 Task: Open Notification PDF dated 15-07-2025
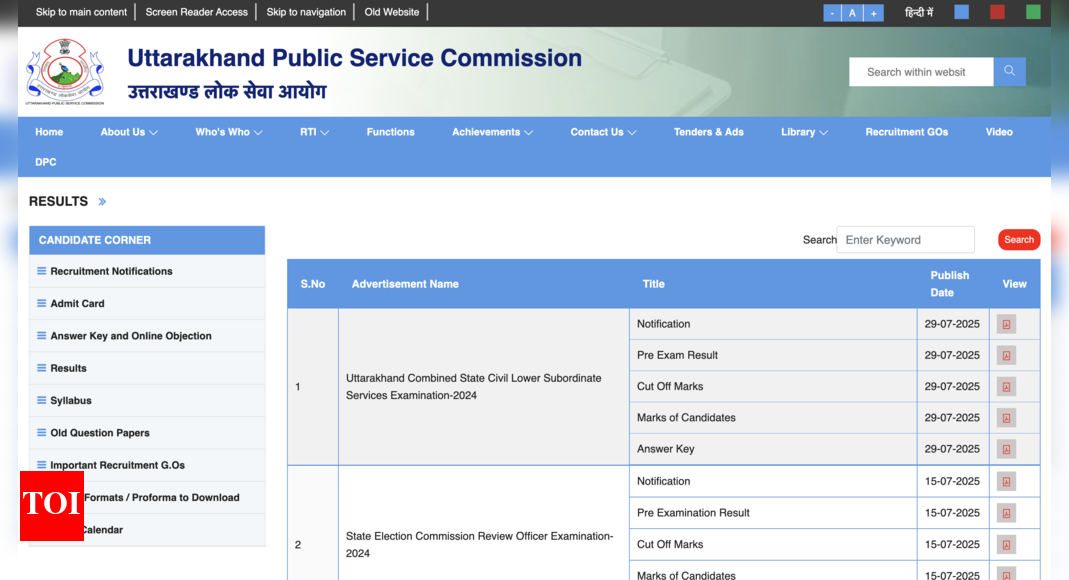click(1006, 481)
